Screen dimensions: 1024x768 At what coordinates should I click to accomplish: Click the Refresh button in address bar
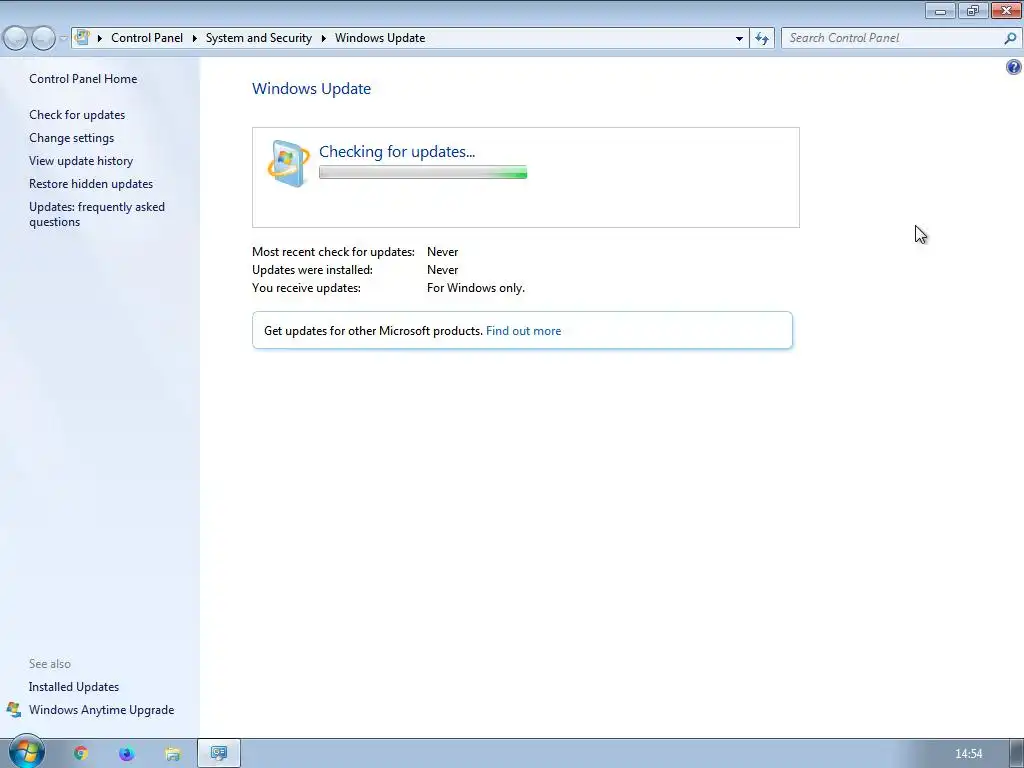[762, 39]
